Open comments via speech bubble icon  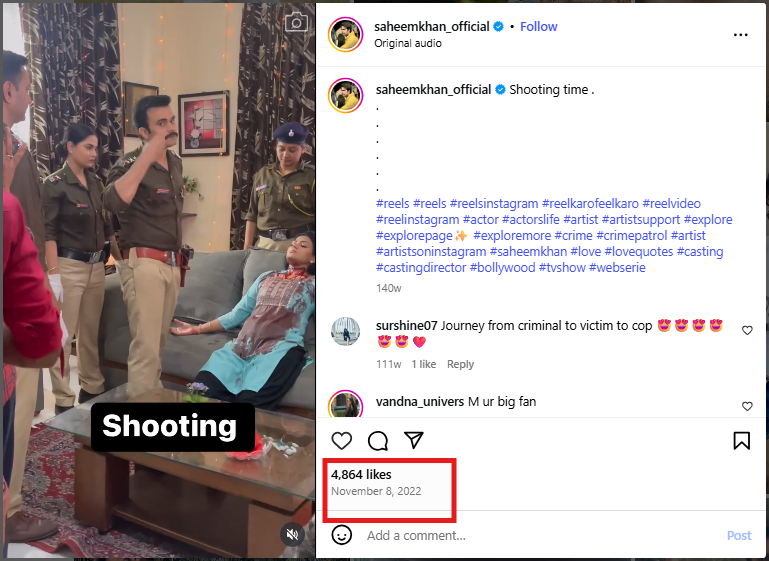[x=378, y=440]
